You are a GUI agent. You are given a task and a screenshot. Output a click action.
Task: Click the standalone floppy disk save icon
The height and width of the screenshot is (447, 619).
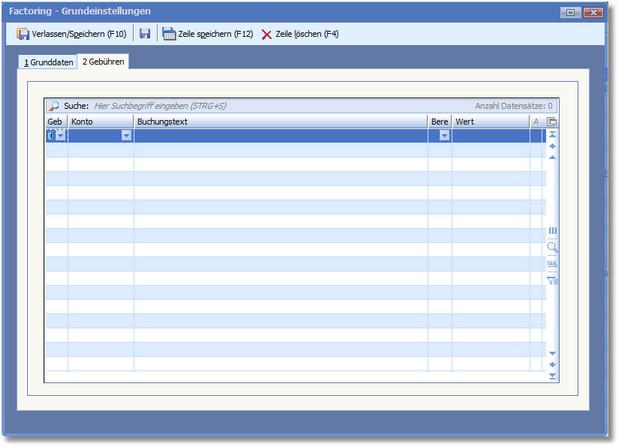pos(145,34)
